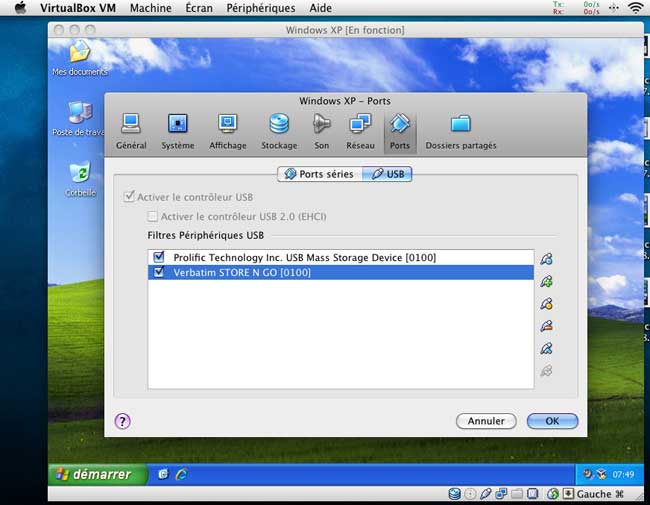Click add empty USB filter icon
Screen dimensions: 650x505
coord(546,259)
